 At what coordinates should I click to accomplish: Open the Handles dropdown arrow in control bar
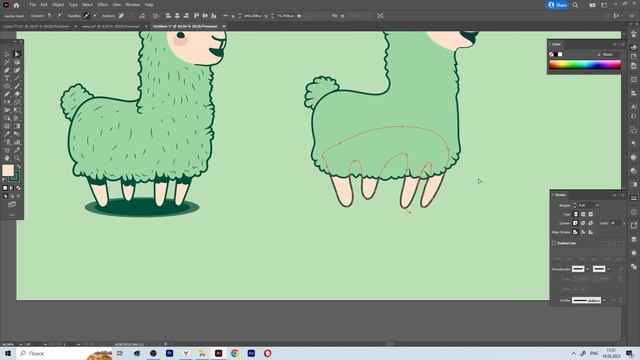[95, 16]
